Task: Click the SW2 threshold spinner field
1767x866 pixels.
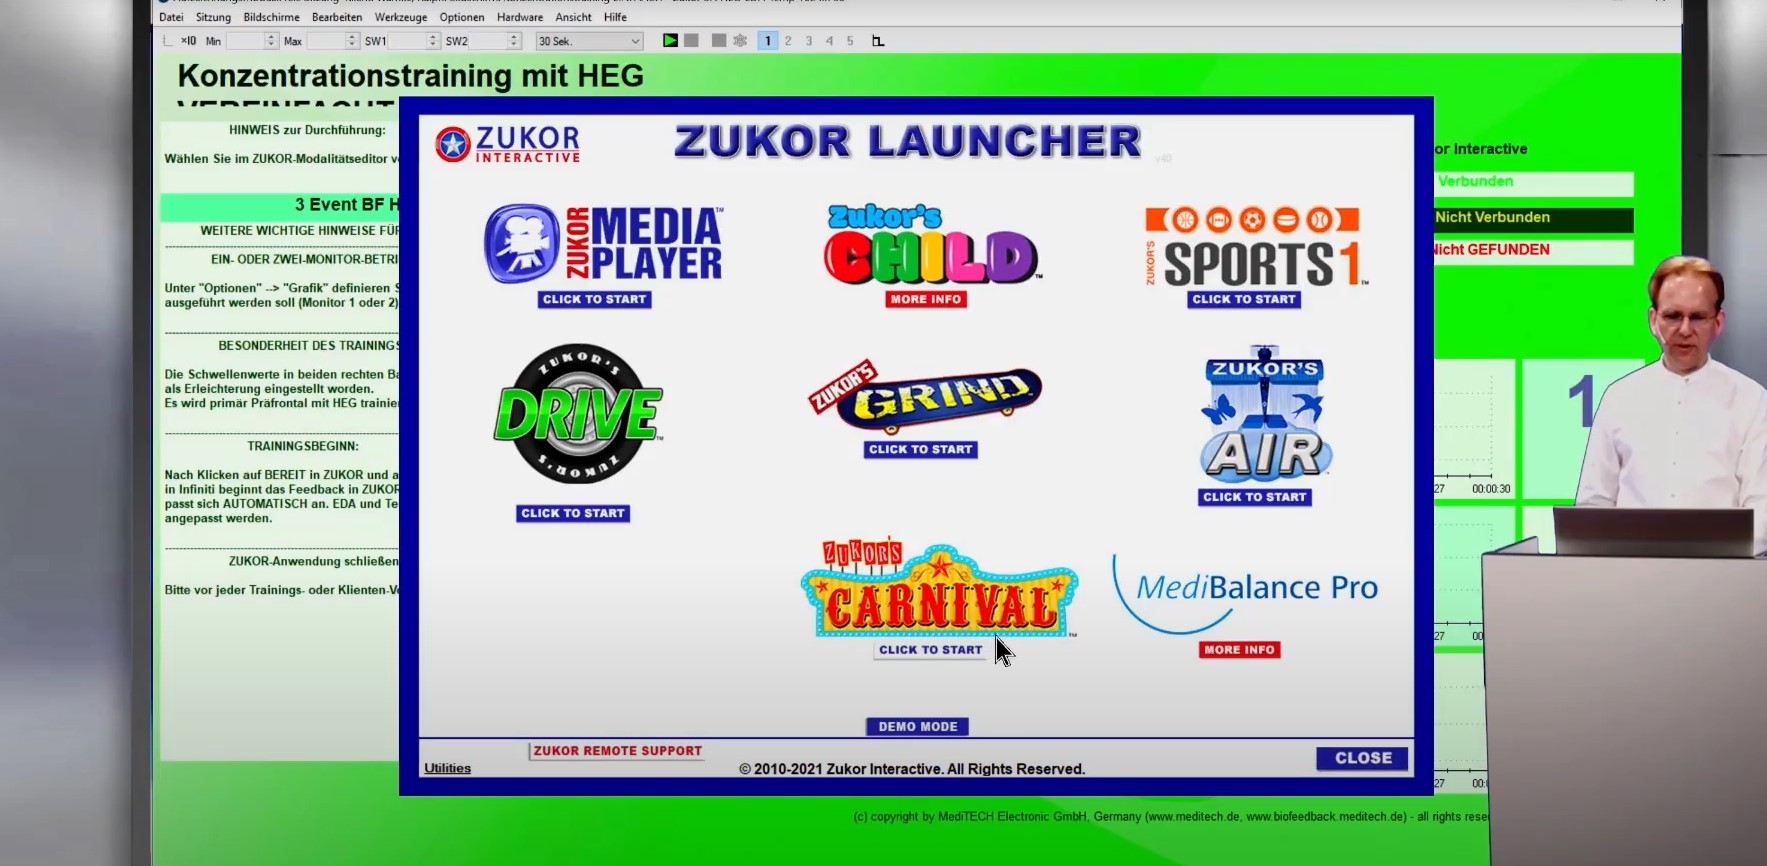Action: [495, 41]
